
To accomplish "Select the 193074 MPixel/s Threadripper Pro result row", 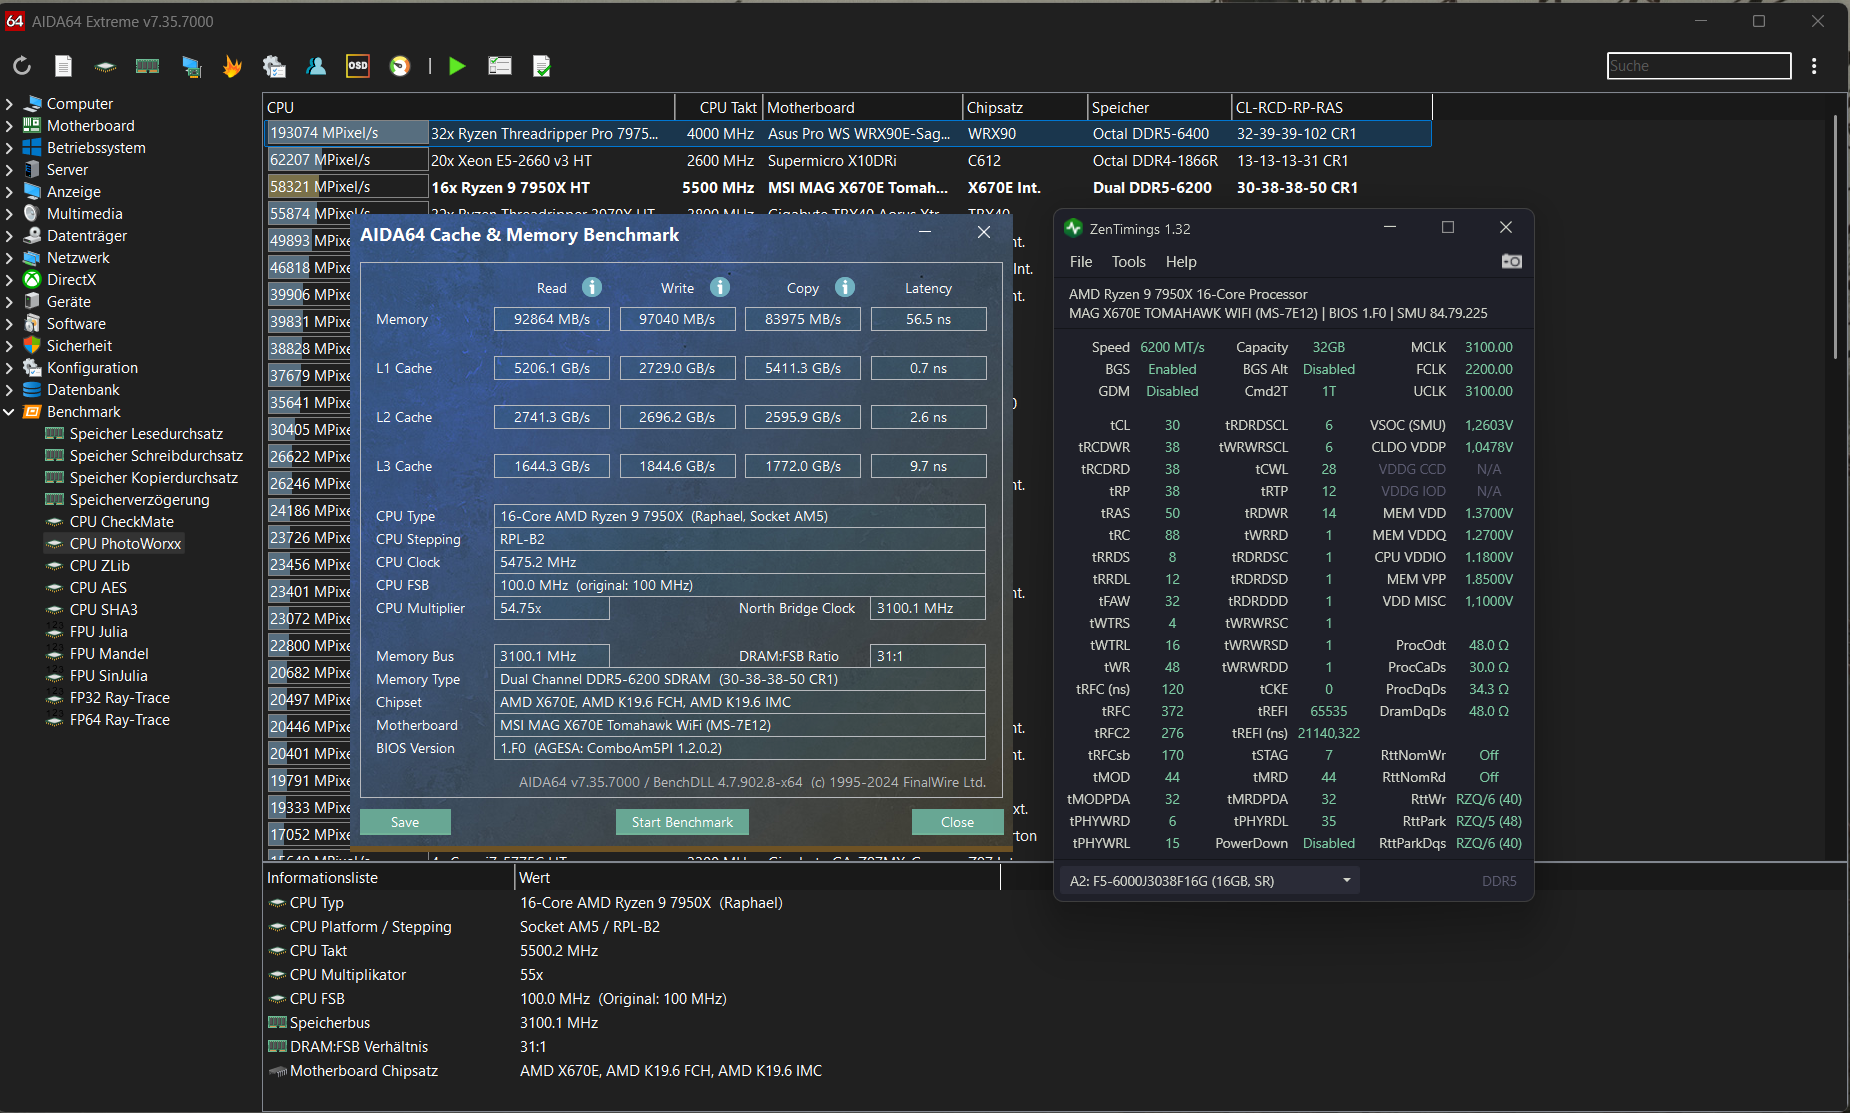I will pos(848,133).
